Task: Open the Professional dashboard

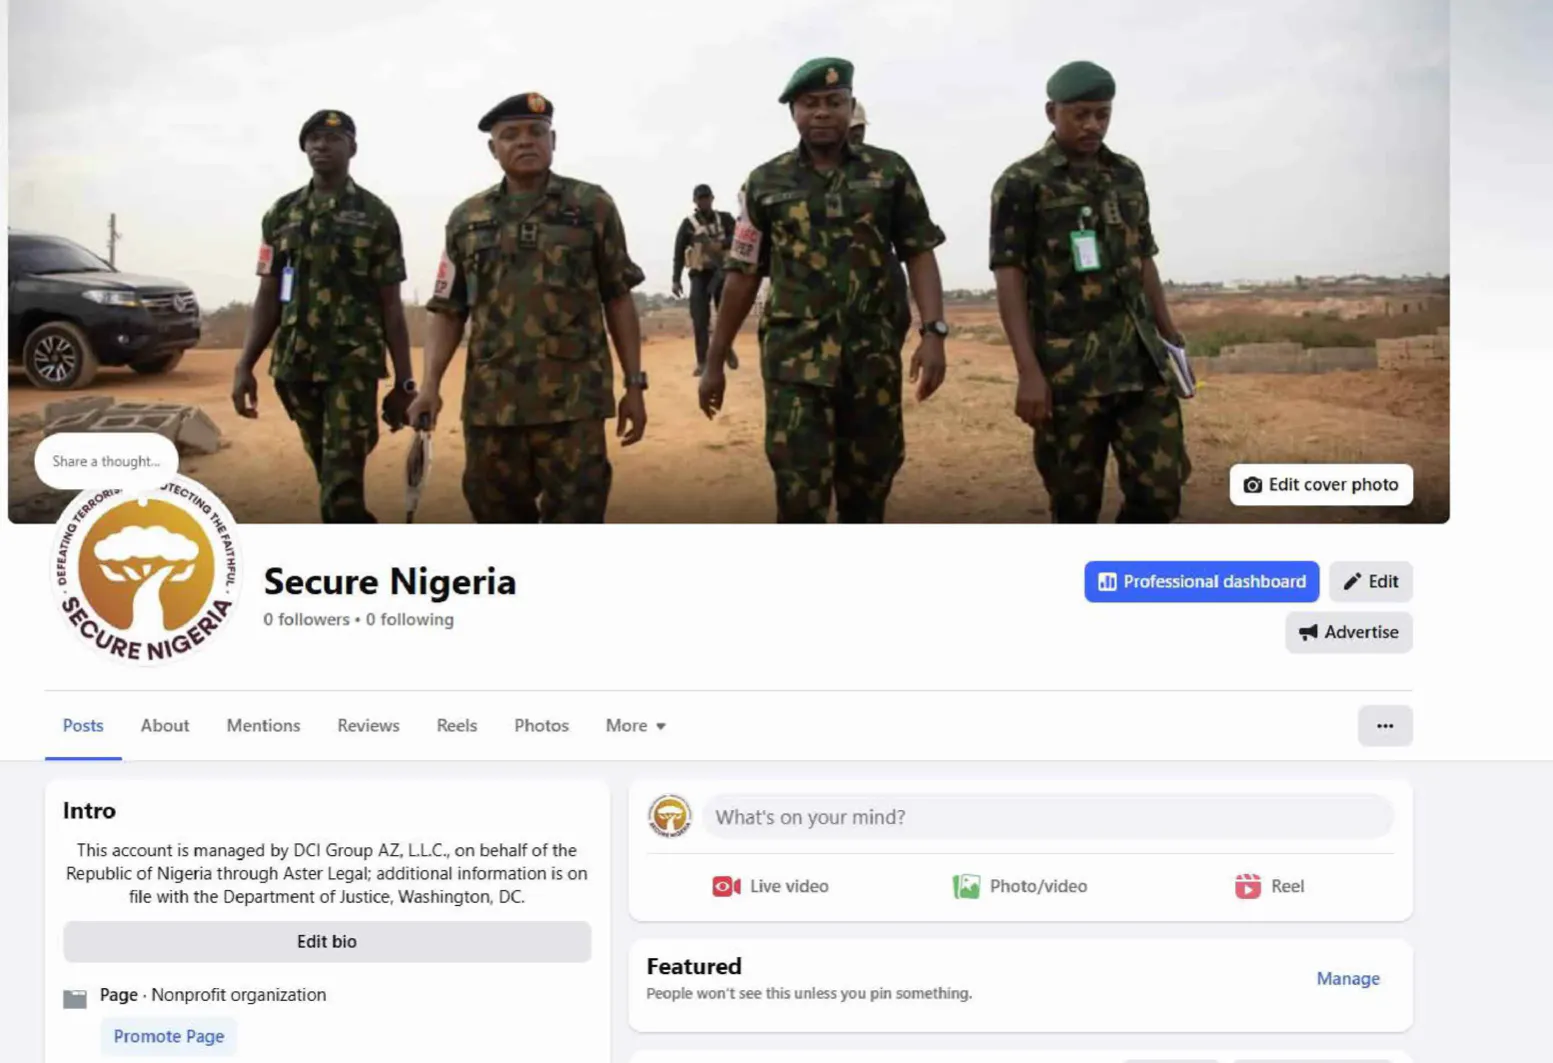Action: coord(1201,582)
